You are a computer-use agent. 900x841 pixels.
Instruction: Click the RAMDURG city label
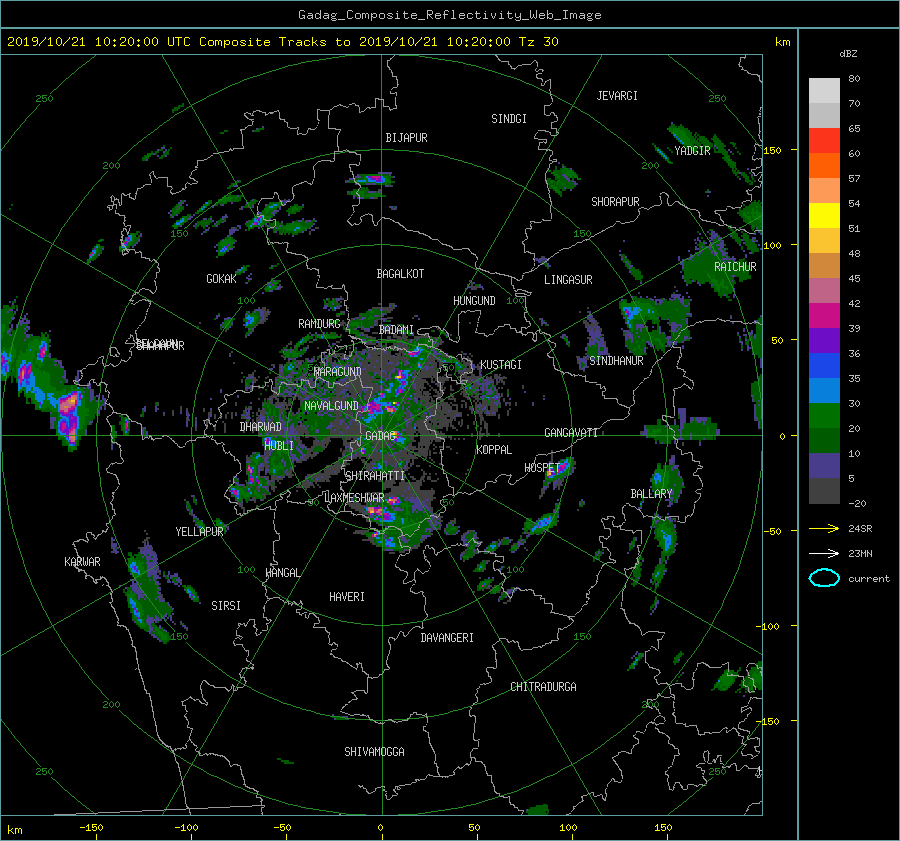click(319, 324)
